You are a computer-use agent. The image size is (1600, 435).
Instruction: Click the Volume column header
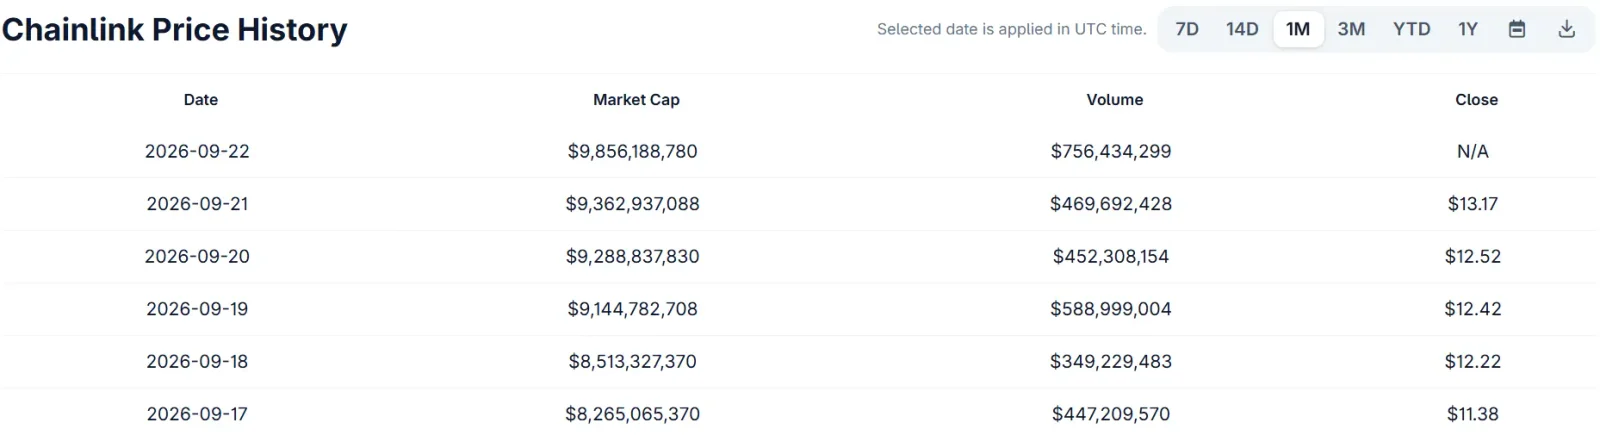pos(1115,100)
